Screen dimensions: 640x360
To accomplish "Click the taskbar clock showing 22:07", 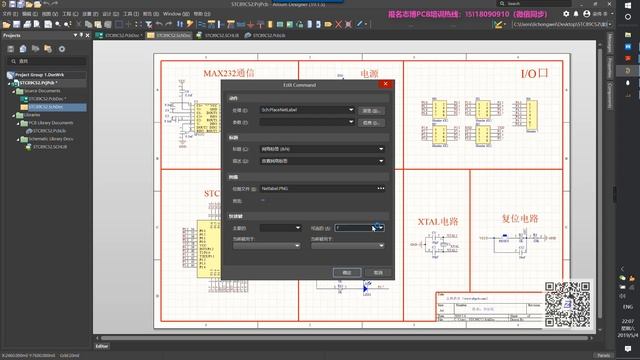I will [628, 328].
